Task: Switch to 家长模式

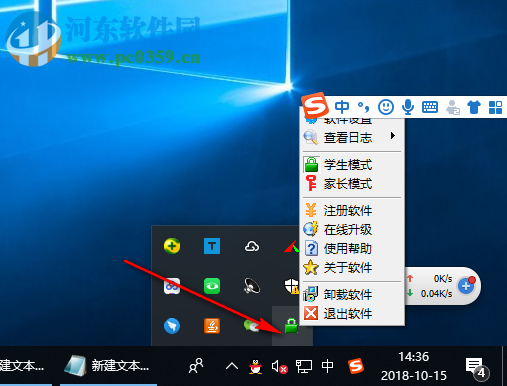Action: coord(352,184)
